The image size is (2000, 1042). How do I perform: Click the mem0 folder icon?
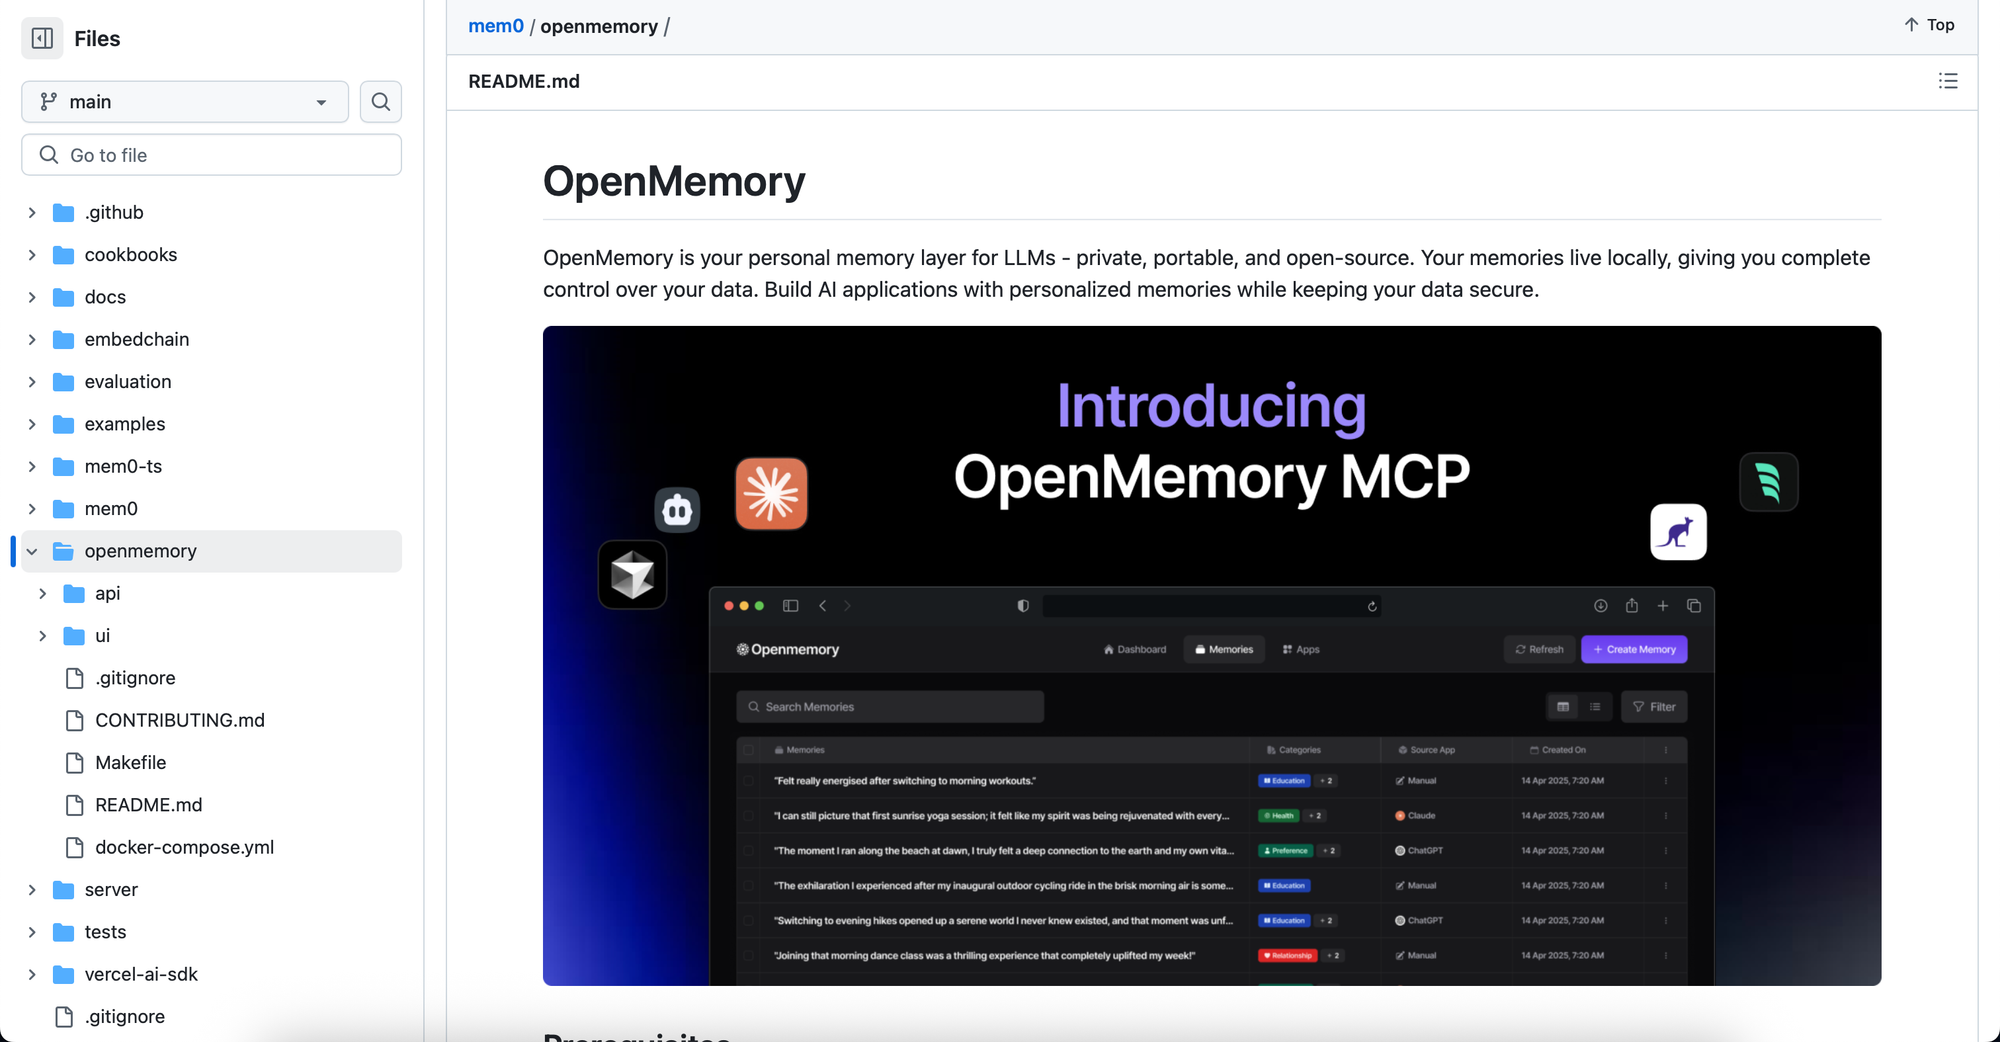pos(63,509)
